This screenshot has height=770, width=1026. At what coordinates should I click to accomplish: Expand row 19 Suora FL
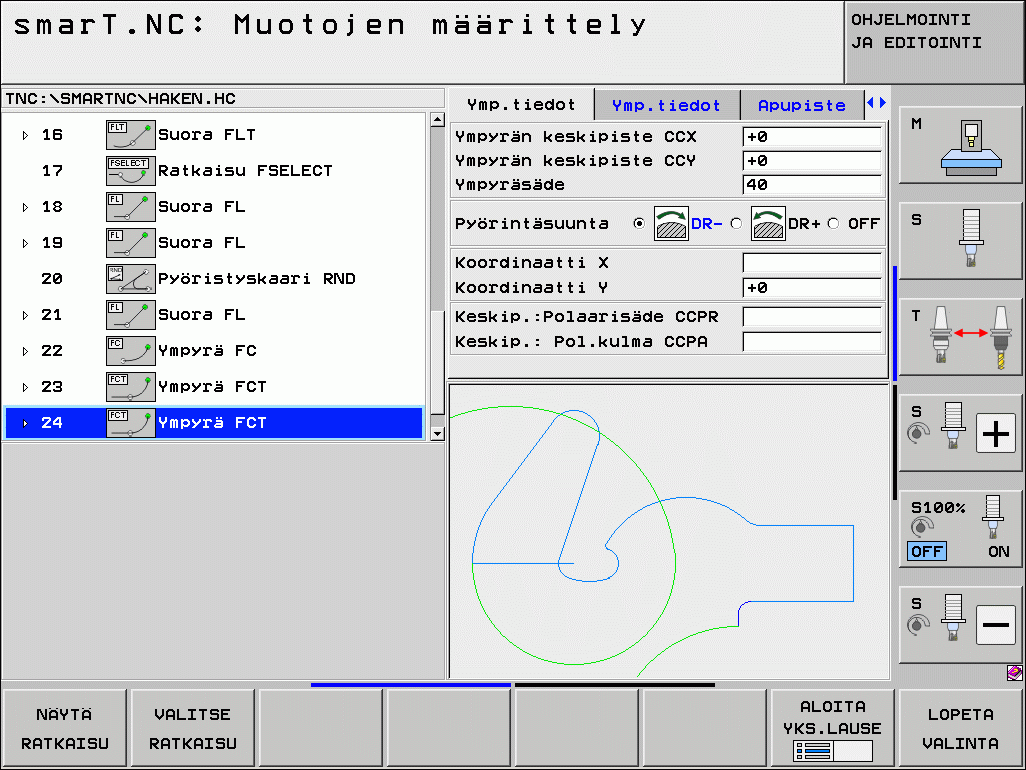[25, 243]
